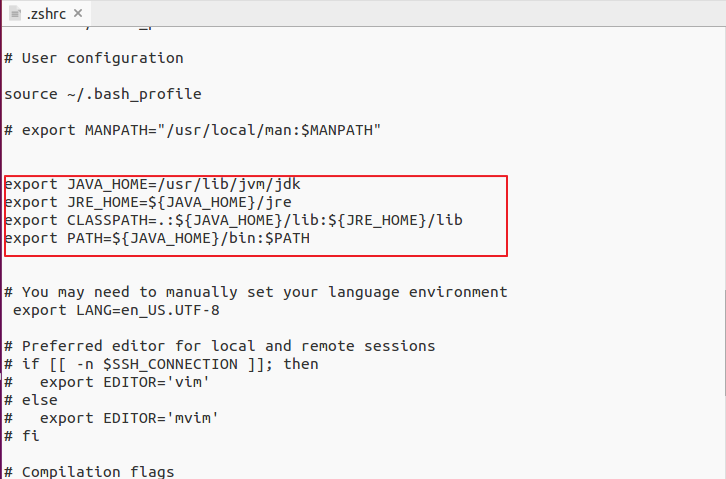
Task: Click the EDITOR='mvim' line
Action: tap(112, 418)
